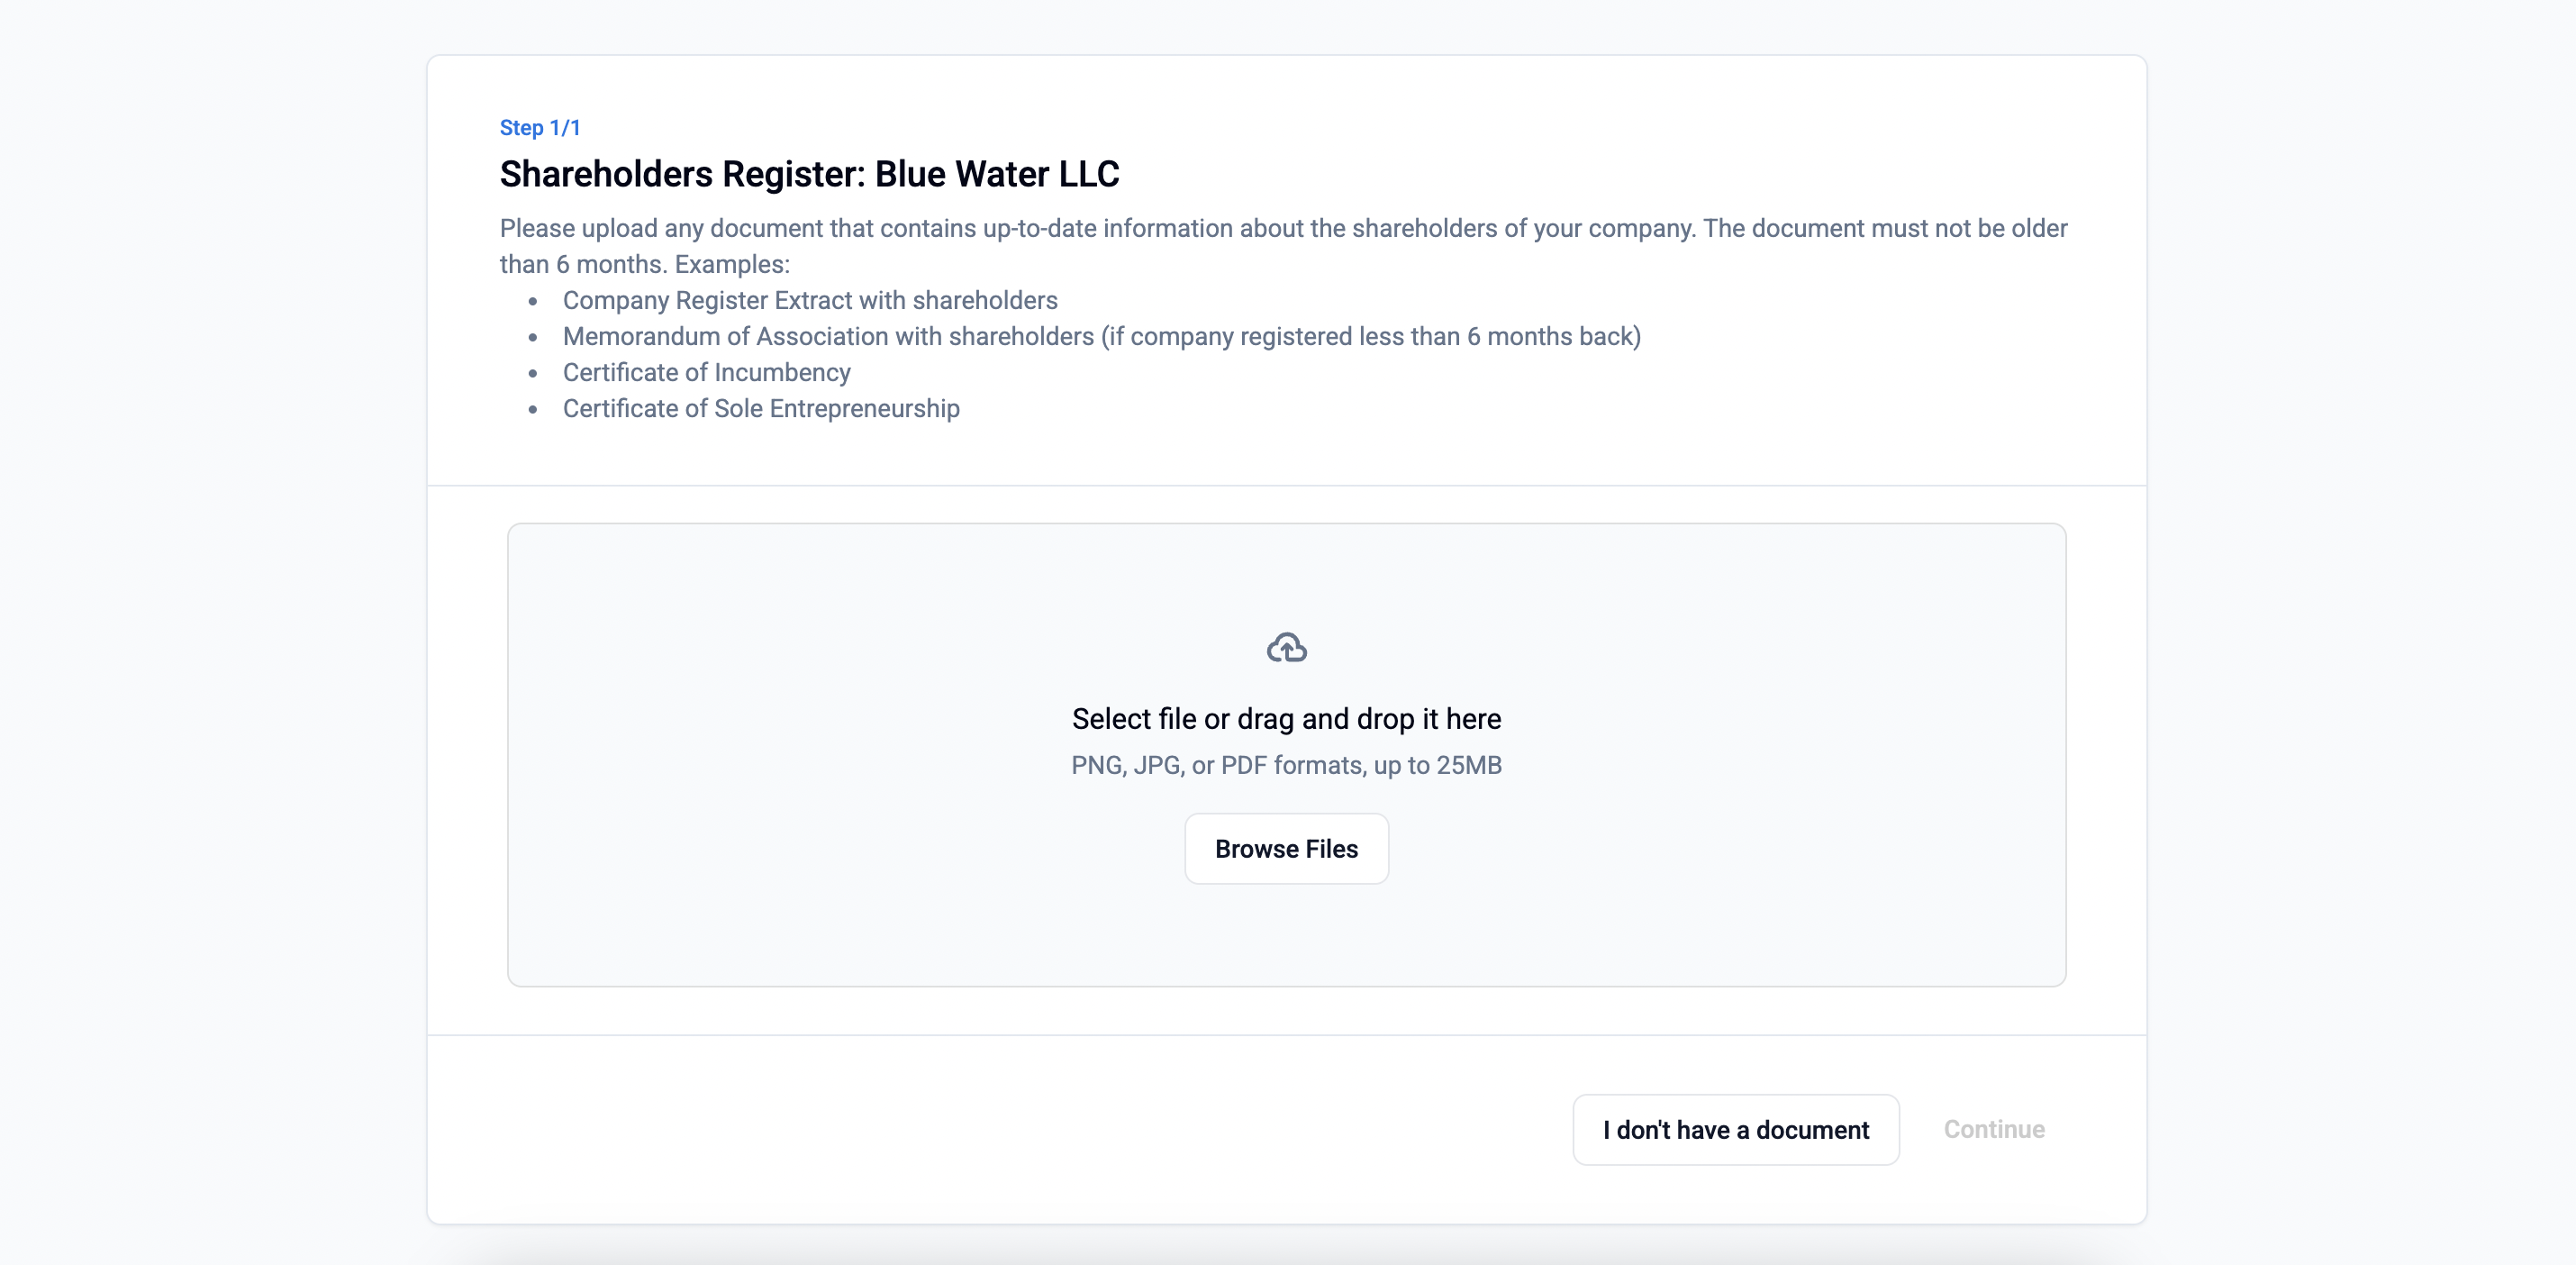Click the "Shareholders Register" heading text

pyautogui.click(x=682, y=174)
